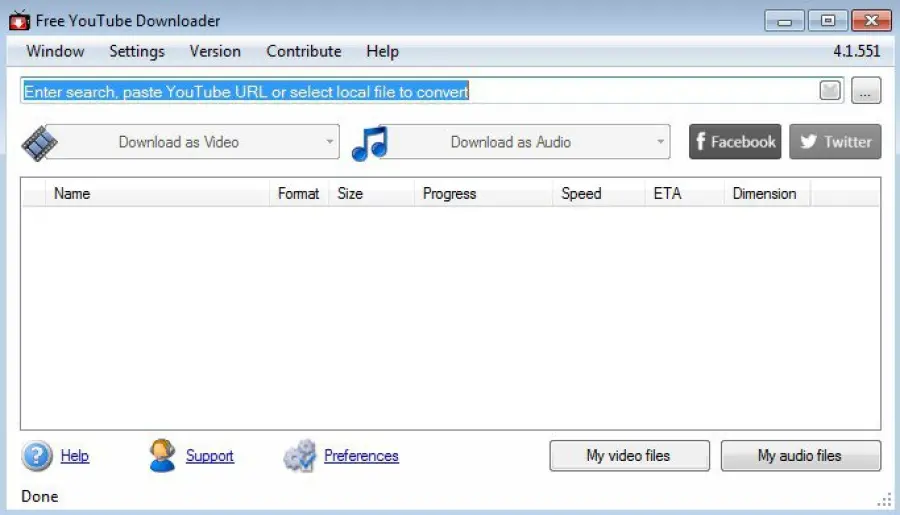Expand the Download as Video dropdown arrow
The height and width of the screenshot is (515, 900).
pos(329,141)
